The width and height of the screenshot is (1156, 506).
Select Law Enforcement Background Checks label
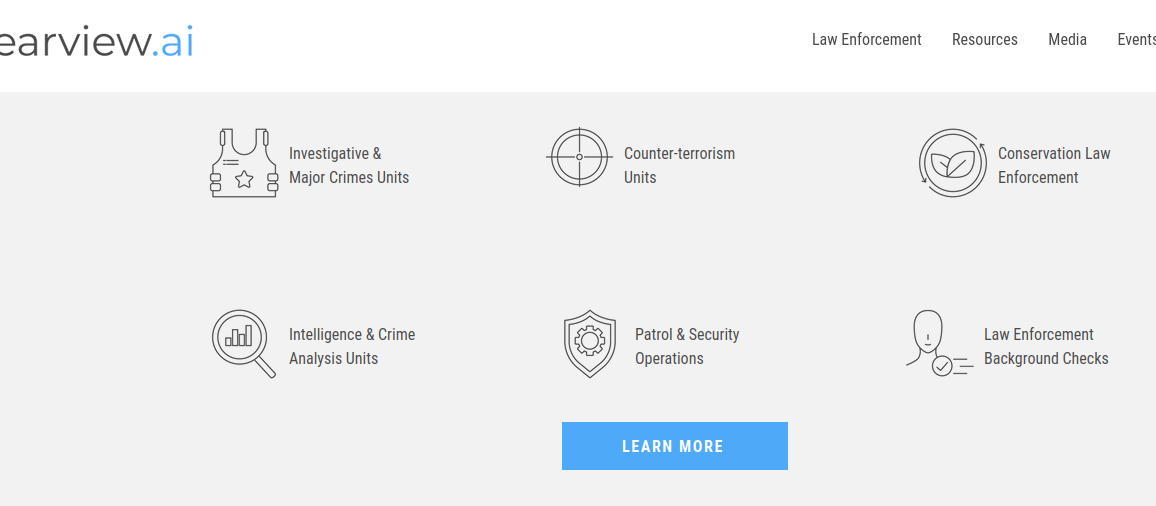1045,346
